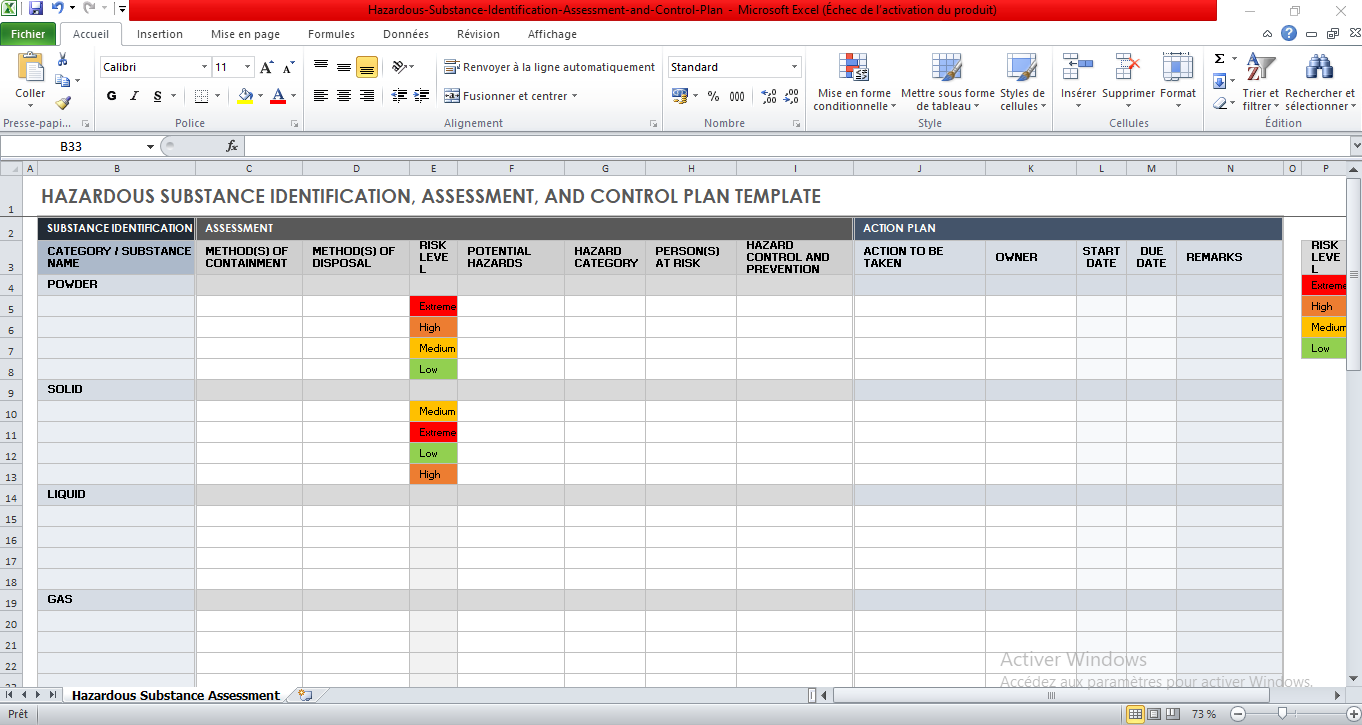Click the Decrease decimal icon
This screenshot has width=1362, height=725.
pyautogui.click(x=792, y=96)
